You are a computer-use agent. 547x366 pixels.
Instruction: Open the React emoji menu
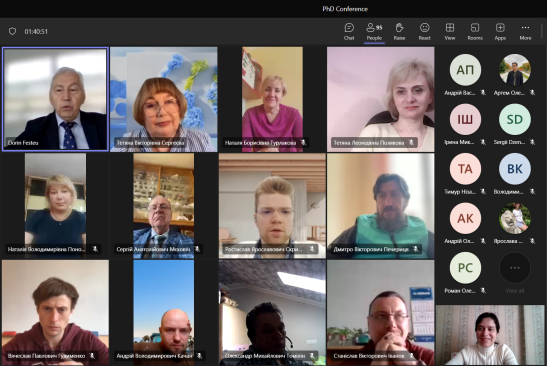point(425,31)
